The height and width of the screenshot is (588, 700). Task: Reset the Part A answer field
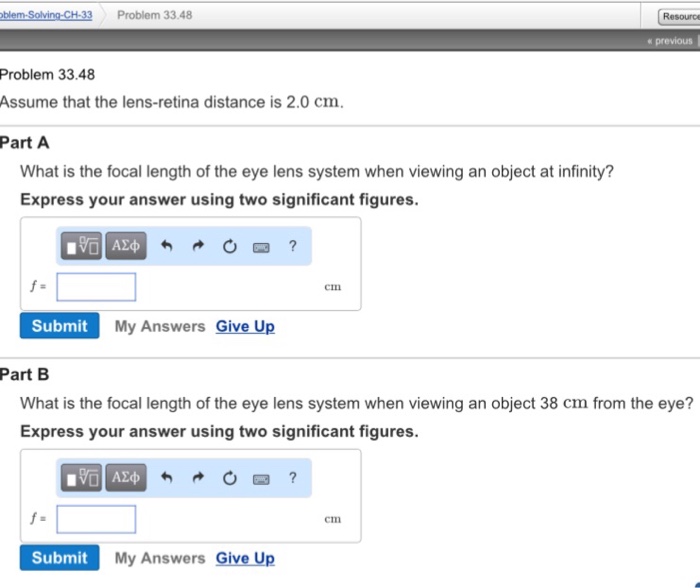(229, 246)
